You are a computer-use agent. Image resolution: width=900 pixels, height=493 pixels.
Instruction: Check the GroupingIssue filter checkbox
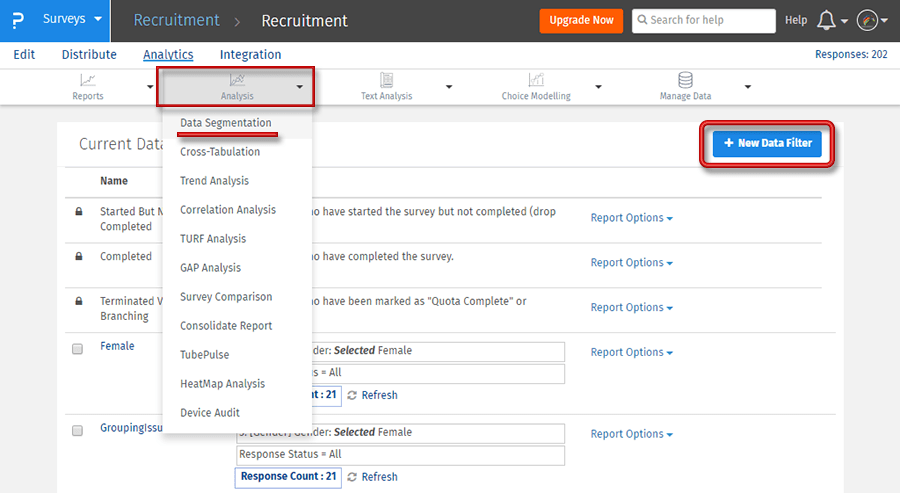(77, 431)
